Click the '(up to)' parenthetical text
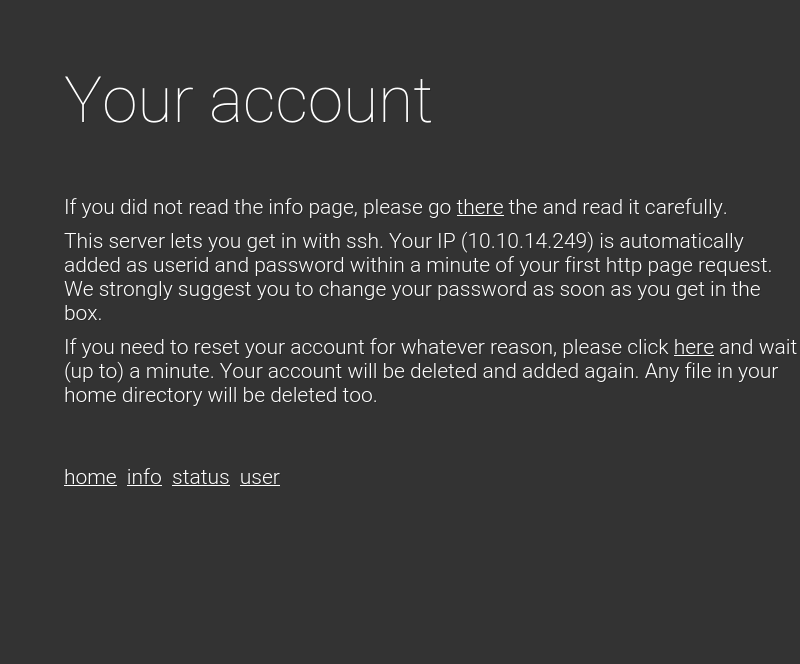The image size is (800, 664). 94,372
